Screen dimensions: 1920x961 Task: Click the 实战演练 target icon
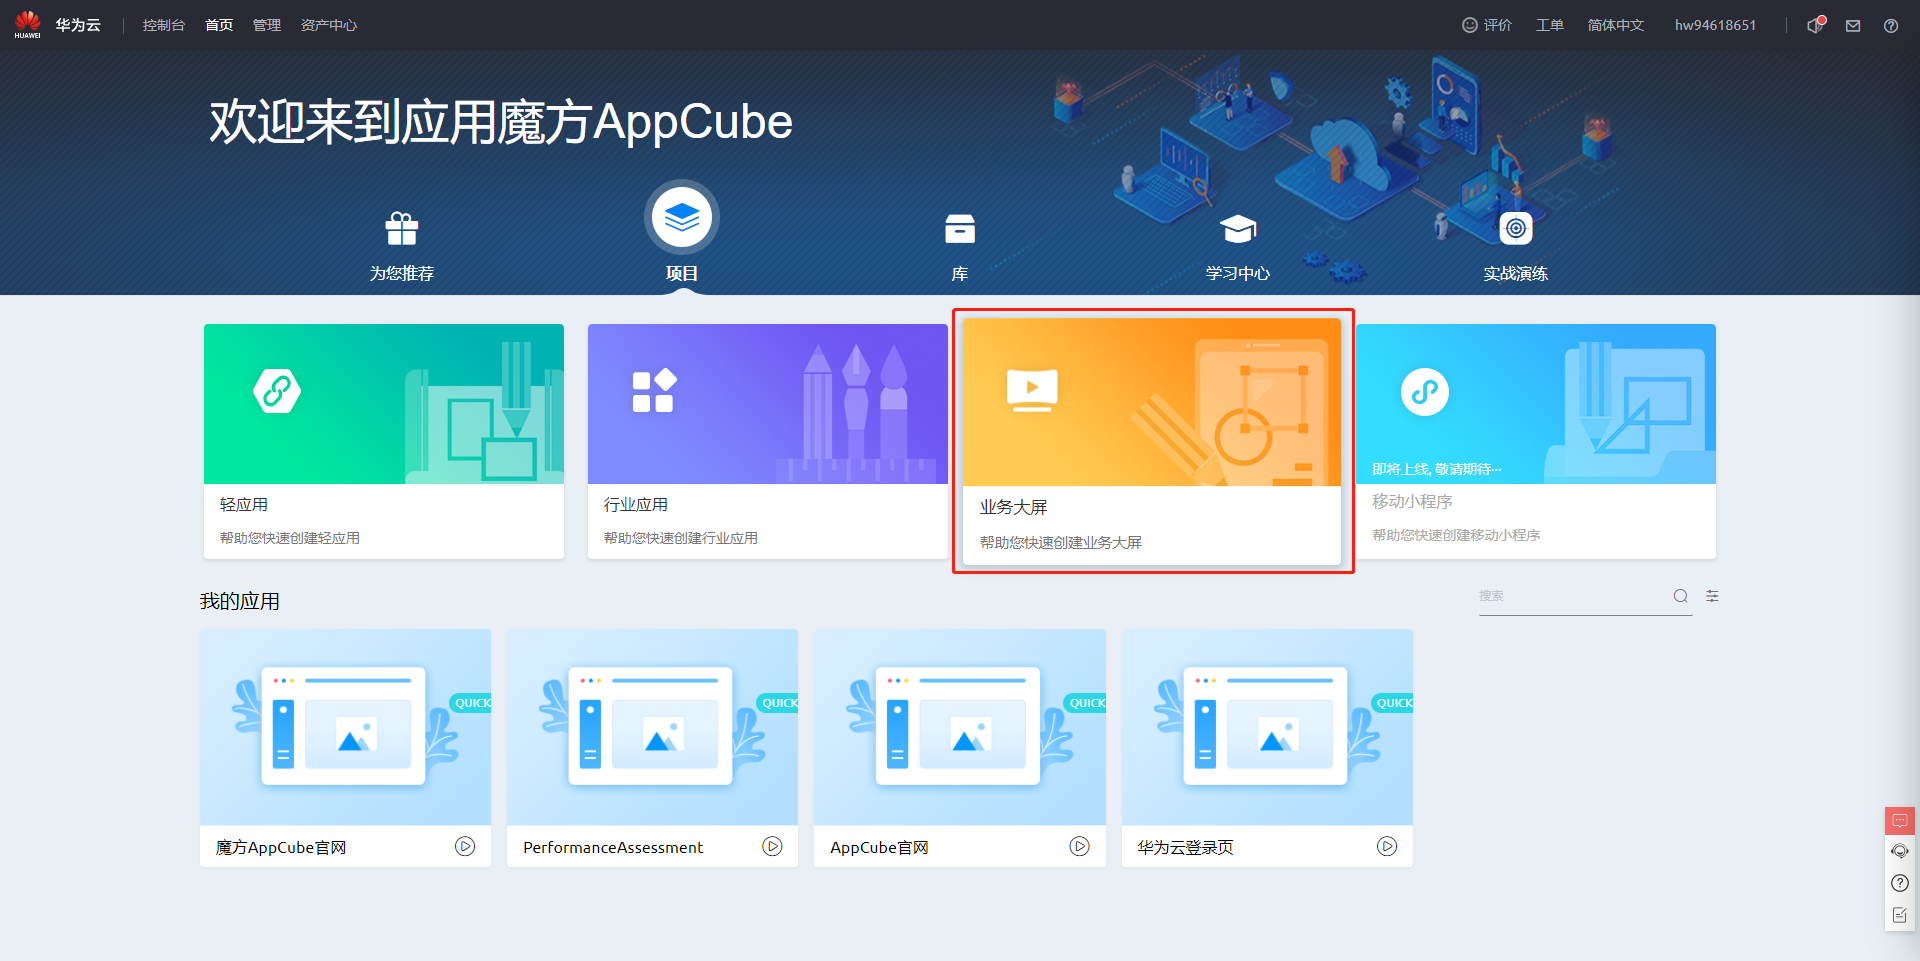(x=1516, y=229)
